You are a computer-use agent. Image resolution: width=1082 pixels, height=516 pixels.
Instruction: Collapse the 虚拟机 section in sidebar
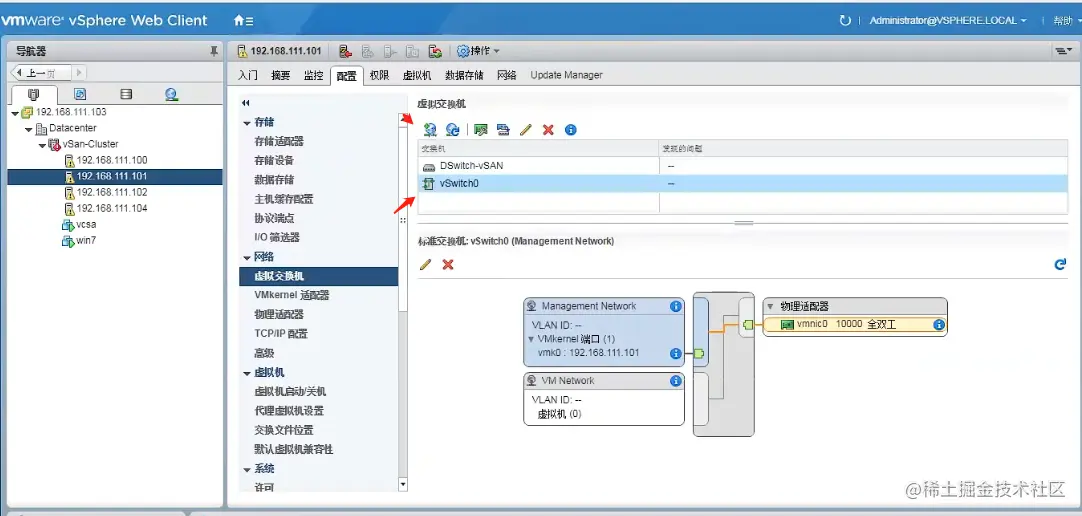tap(246, 373)
